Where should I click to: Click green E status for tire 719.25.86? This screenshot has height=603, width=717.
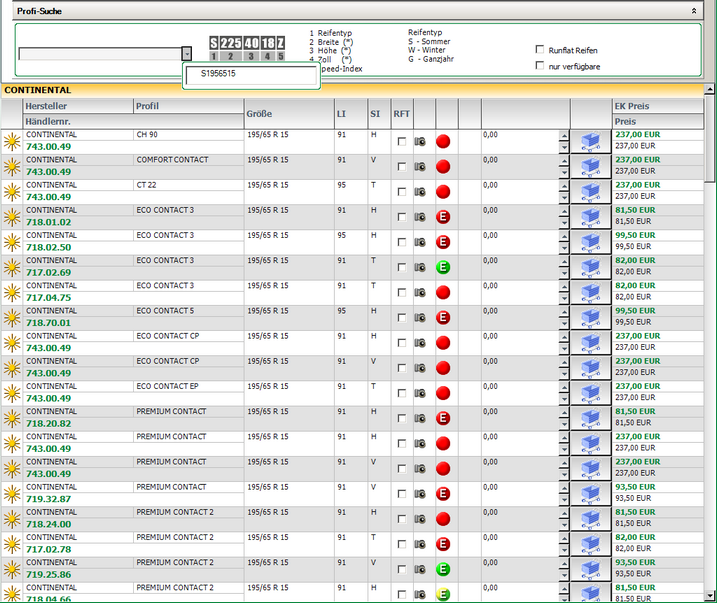click(443, 569)
